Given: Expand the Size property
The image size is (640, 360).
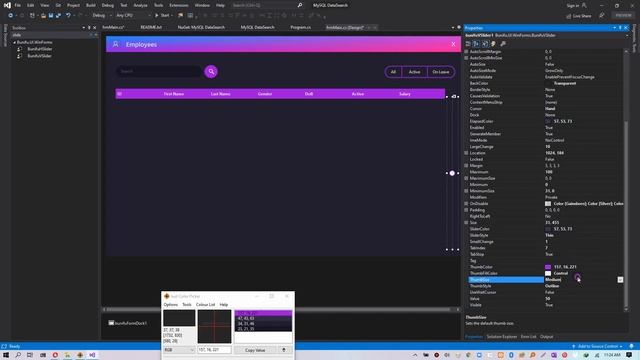Looking at the screenshot, I should tap(466, 223).
